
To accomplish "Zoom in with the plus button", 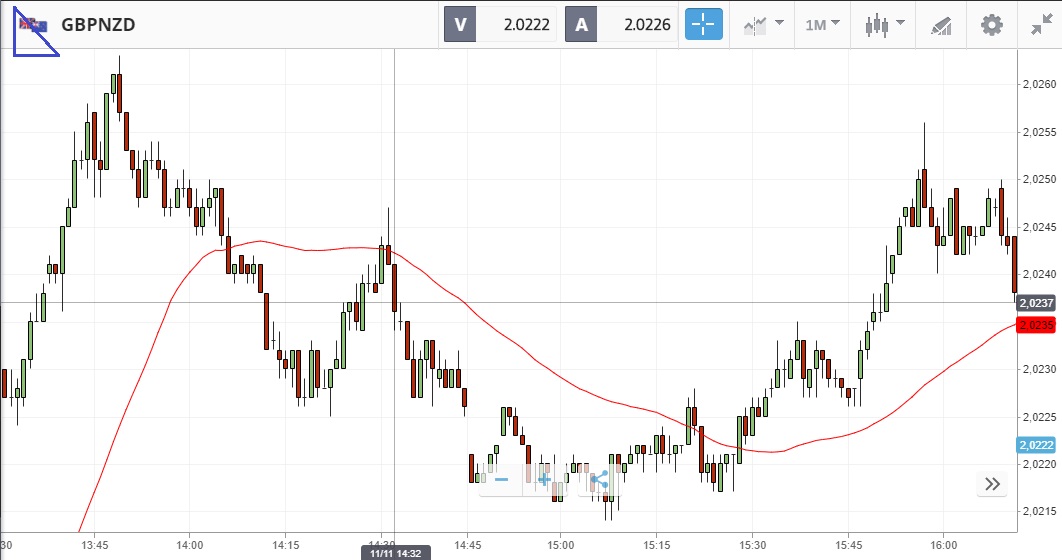I will tap(544, 480).
